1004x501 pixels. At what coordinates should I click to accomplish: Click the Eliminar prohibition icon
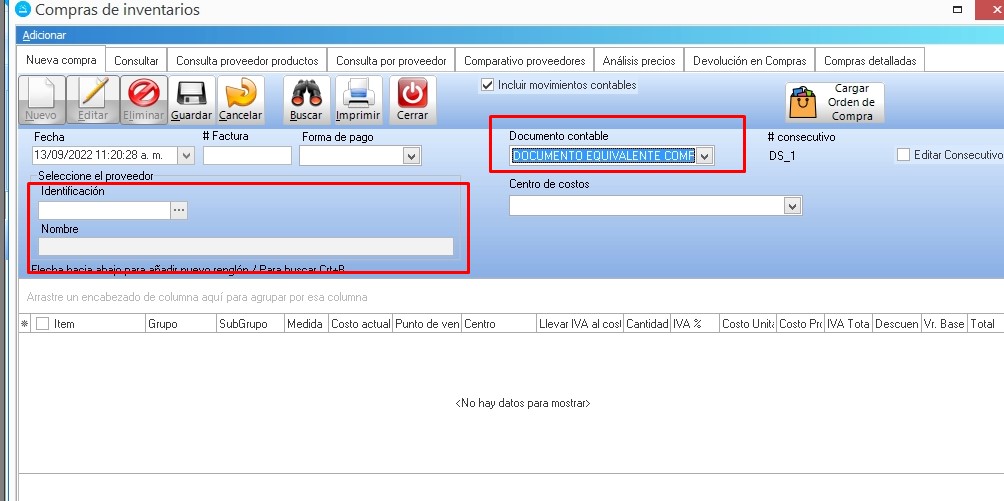point(144,95)
